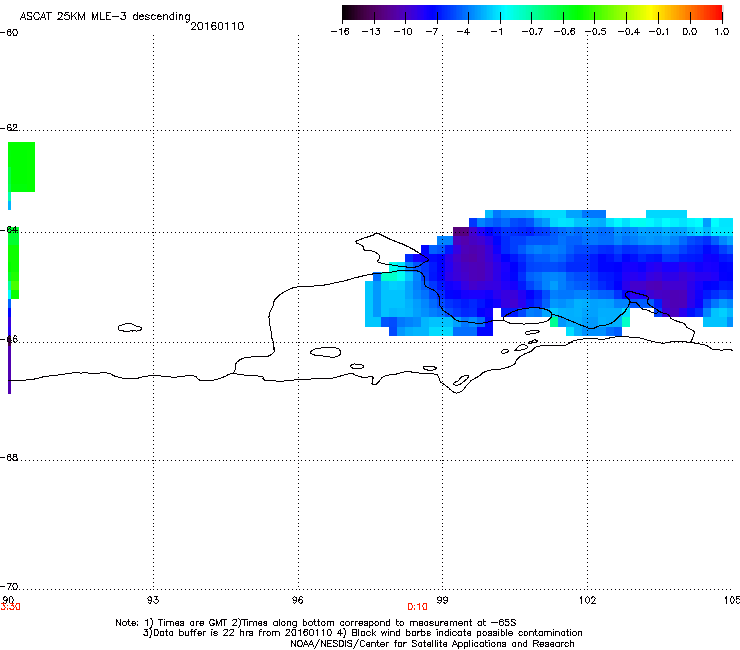Click the latitude axis label "-64"
740x650 pixels.
click(x=9, y=230)
